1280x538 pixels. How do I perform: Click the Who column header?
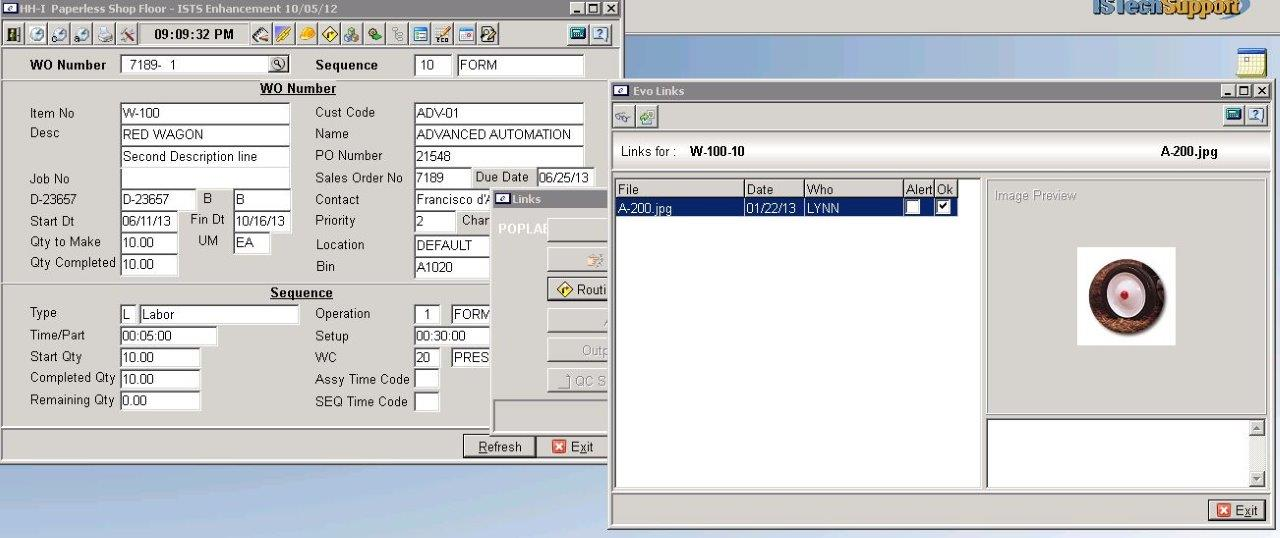pos(854,189)
